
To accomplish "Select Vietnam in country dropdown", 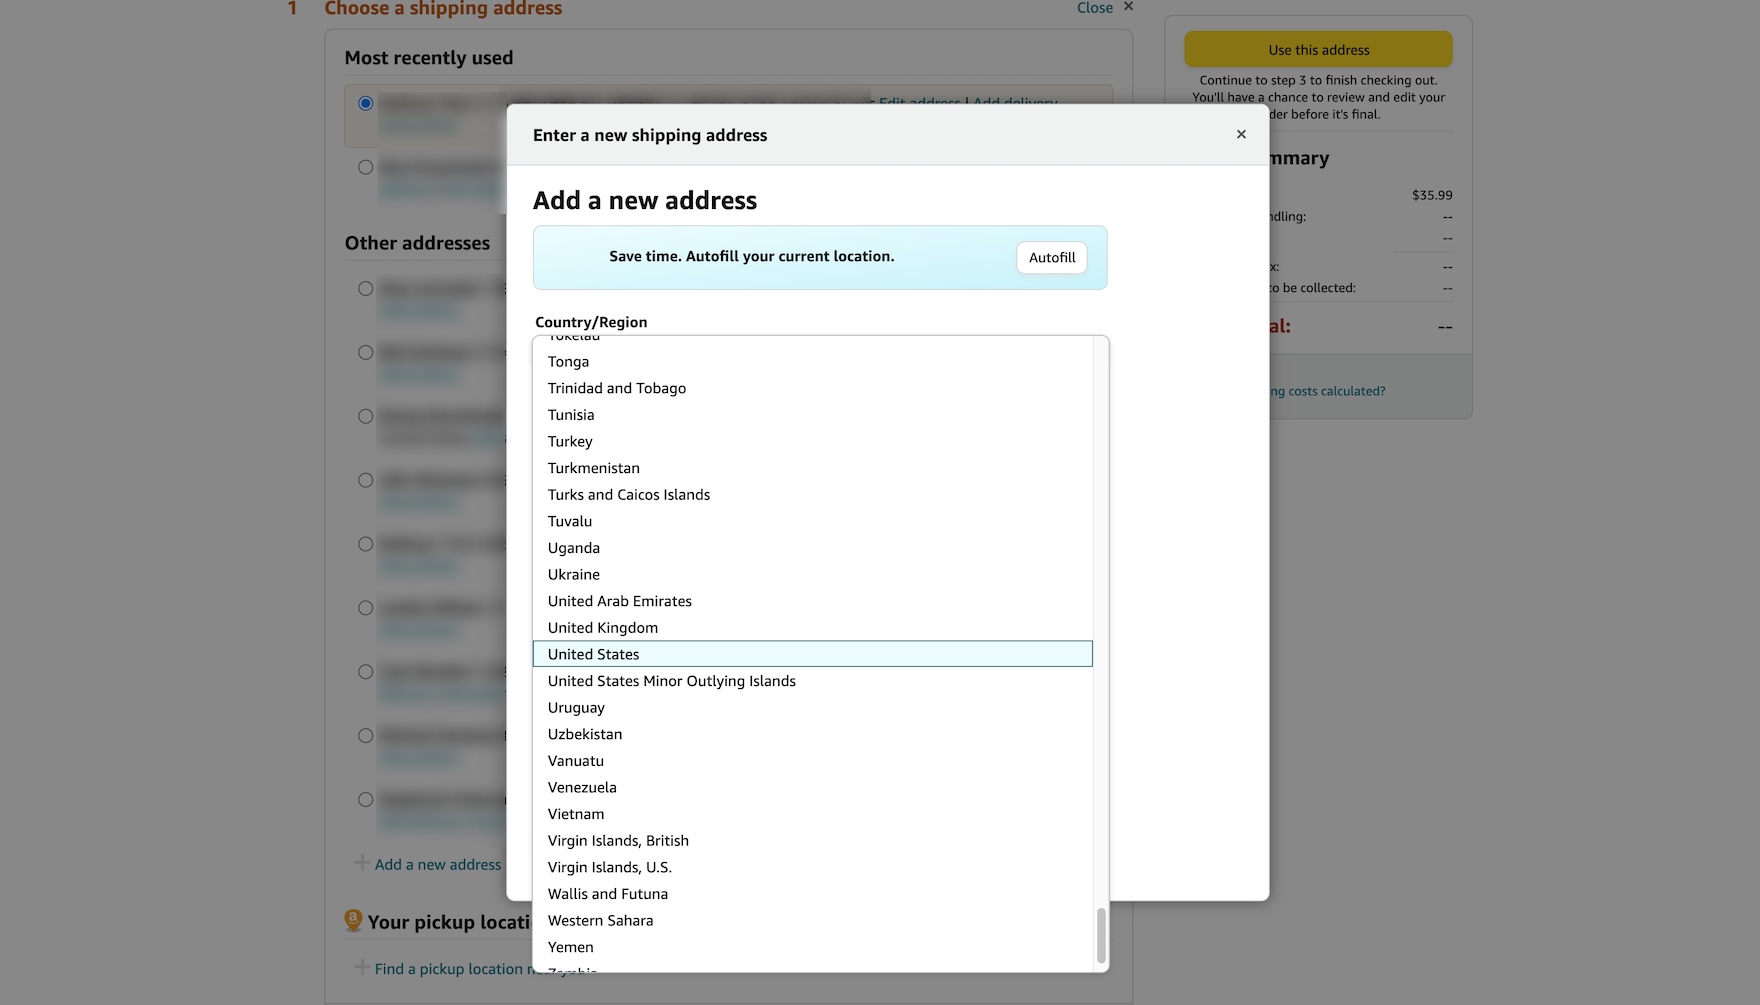I will pos(576,814).
